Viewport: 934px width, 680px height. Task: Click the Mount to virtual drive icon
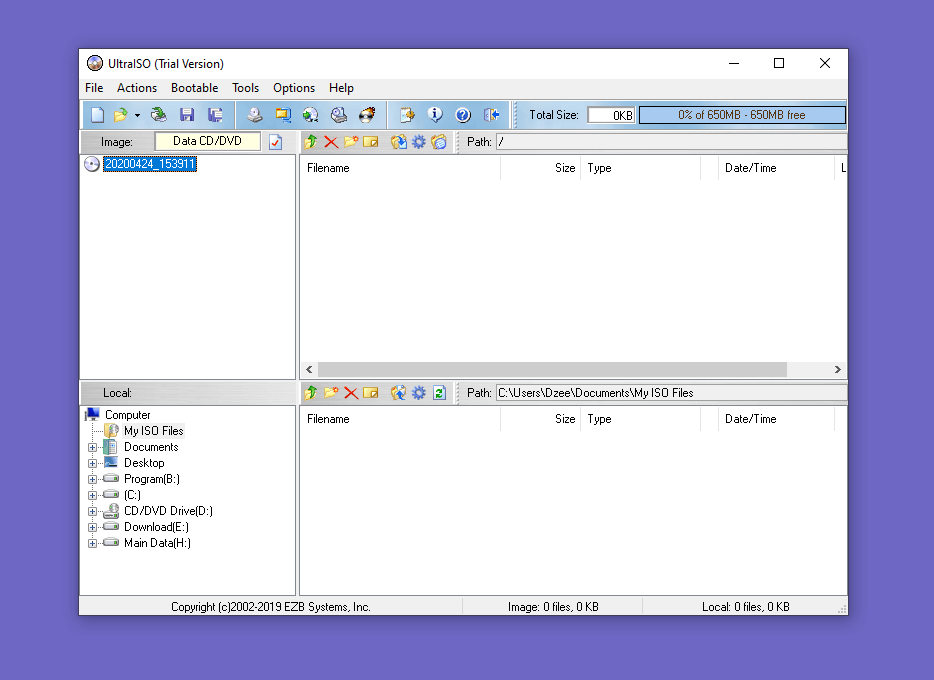pyautogui.click(x=339, y=115)
